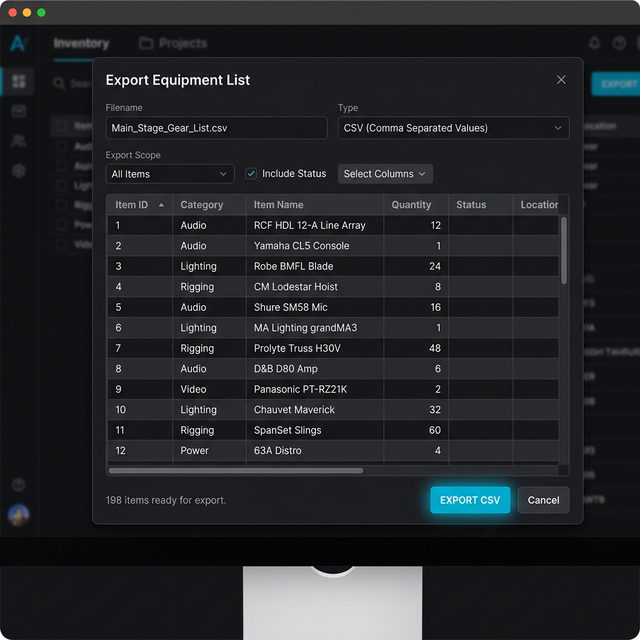The image size is (640, 640).
Task: Click the Filename input field
Action: coord(216,128)
